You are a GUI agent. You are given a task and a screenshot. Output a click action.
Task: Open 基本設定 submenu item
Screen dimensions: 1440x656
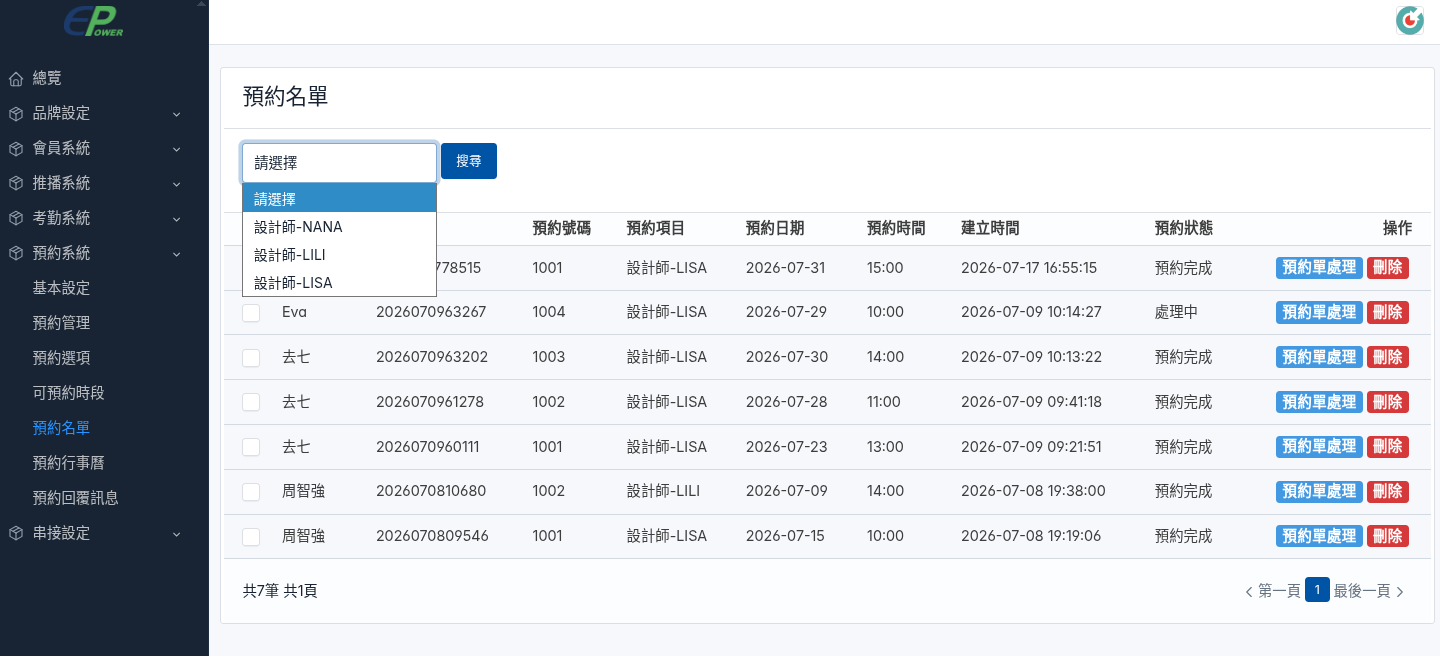pyautogui.click(x=61, y=288)
